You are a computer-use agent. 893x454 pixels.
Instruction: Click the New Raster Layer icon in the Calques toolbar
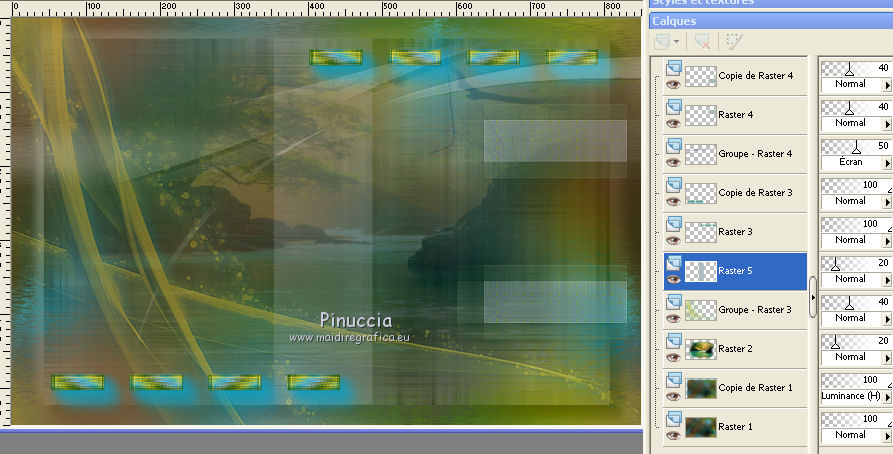663,42
